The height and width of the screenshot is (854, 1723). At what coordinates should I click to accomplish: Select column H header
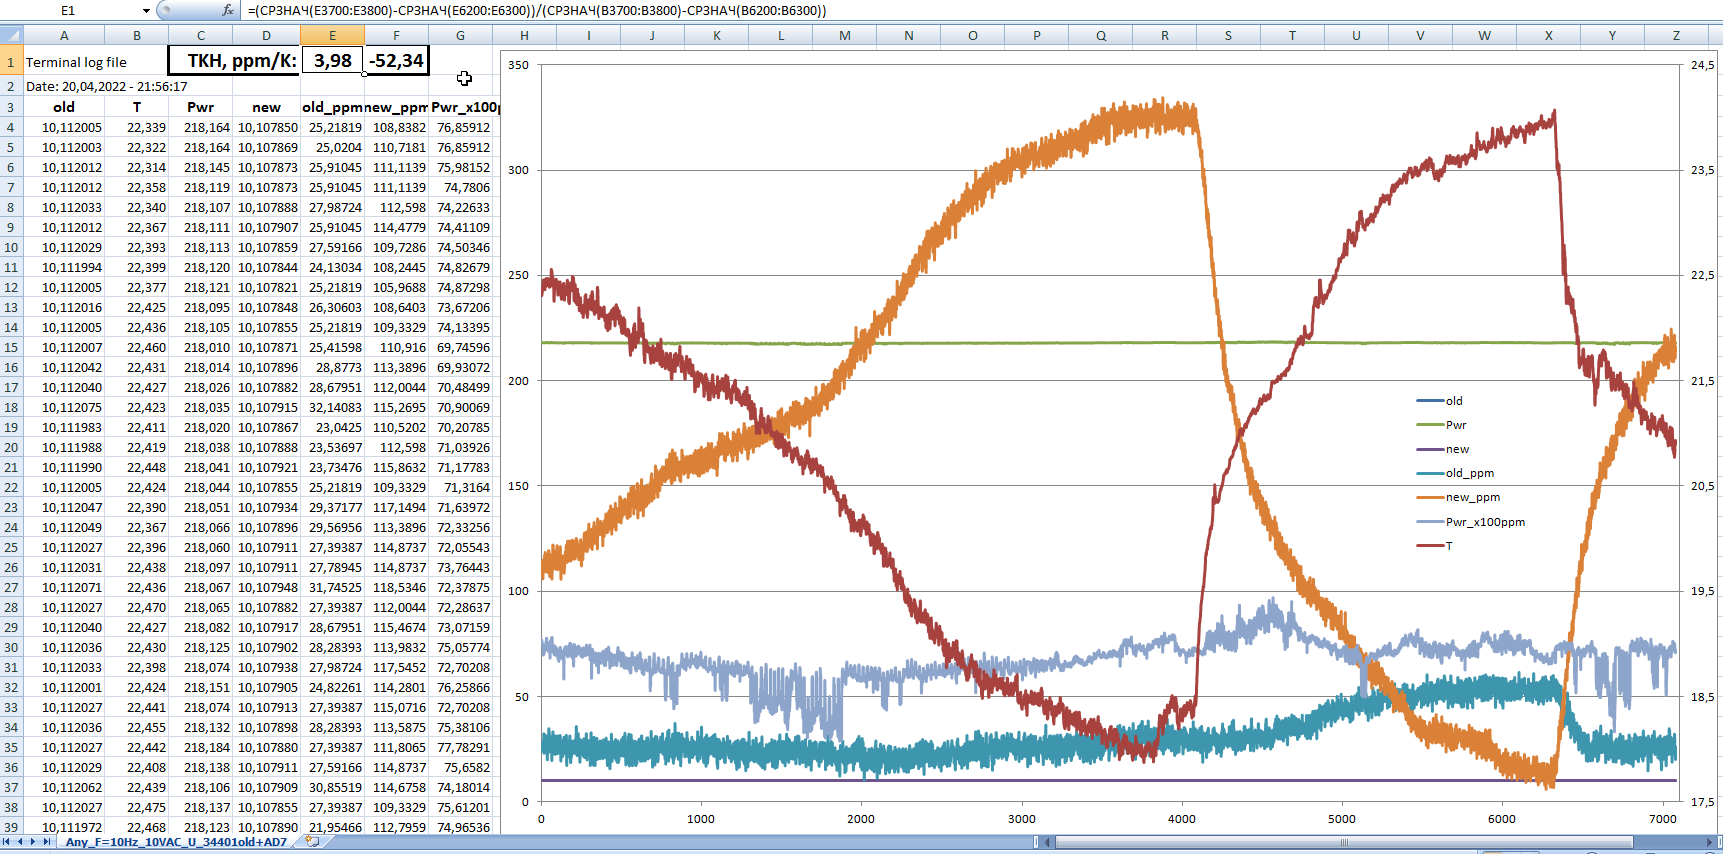click(x=524, y=35)
